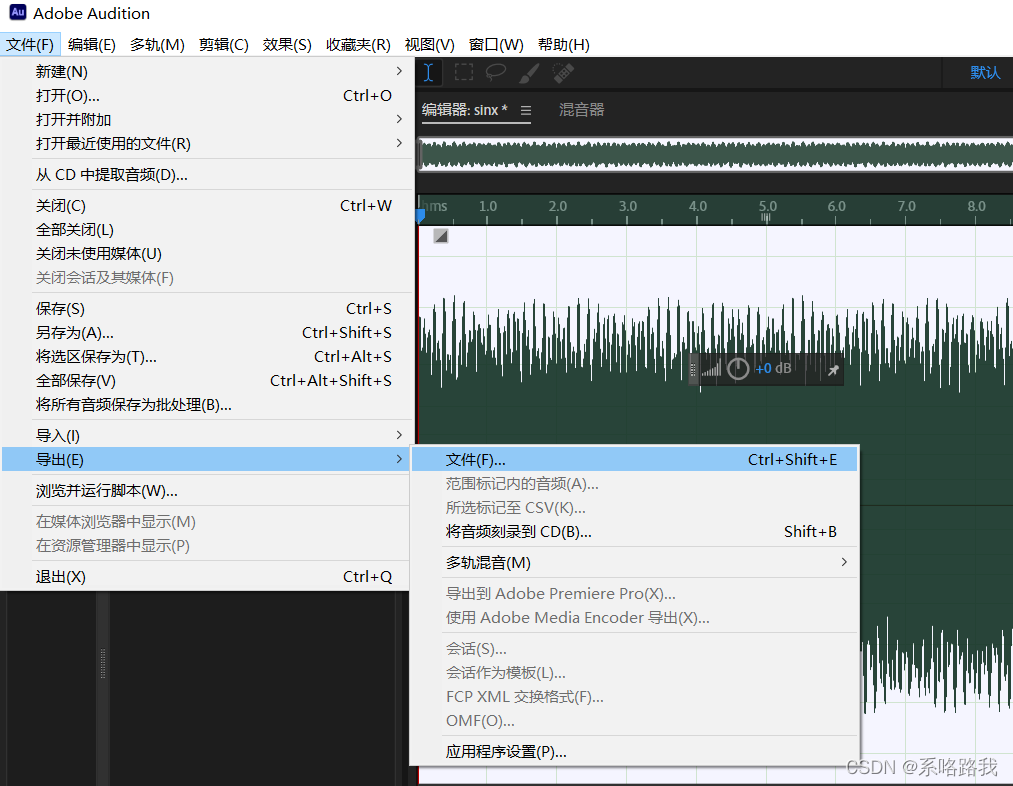Screen dimensions: 1013x786
Task: Click the HUD volume knob
Action: (738, 369)
